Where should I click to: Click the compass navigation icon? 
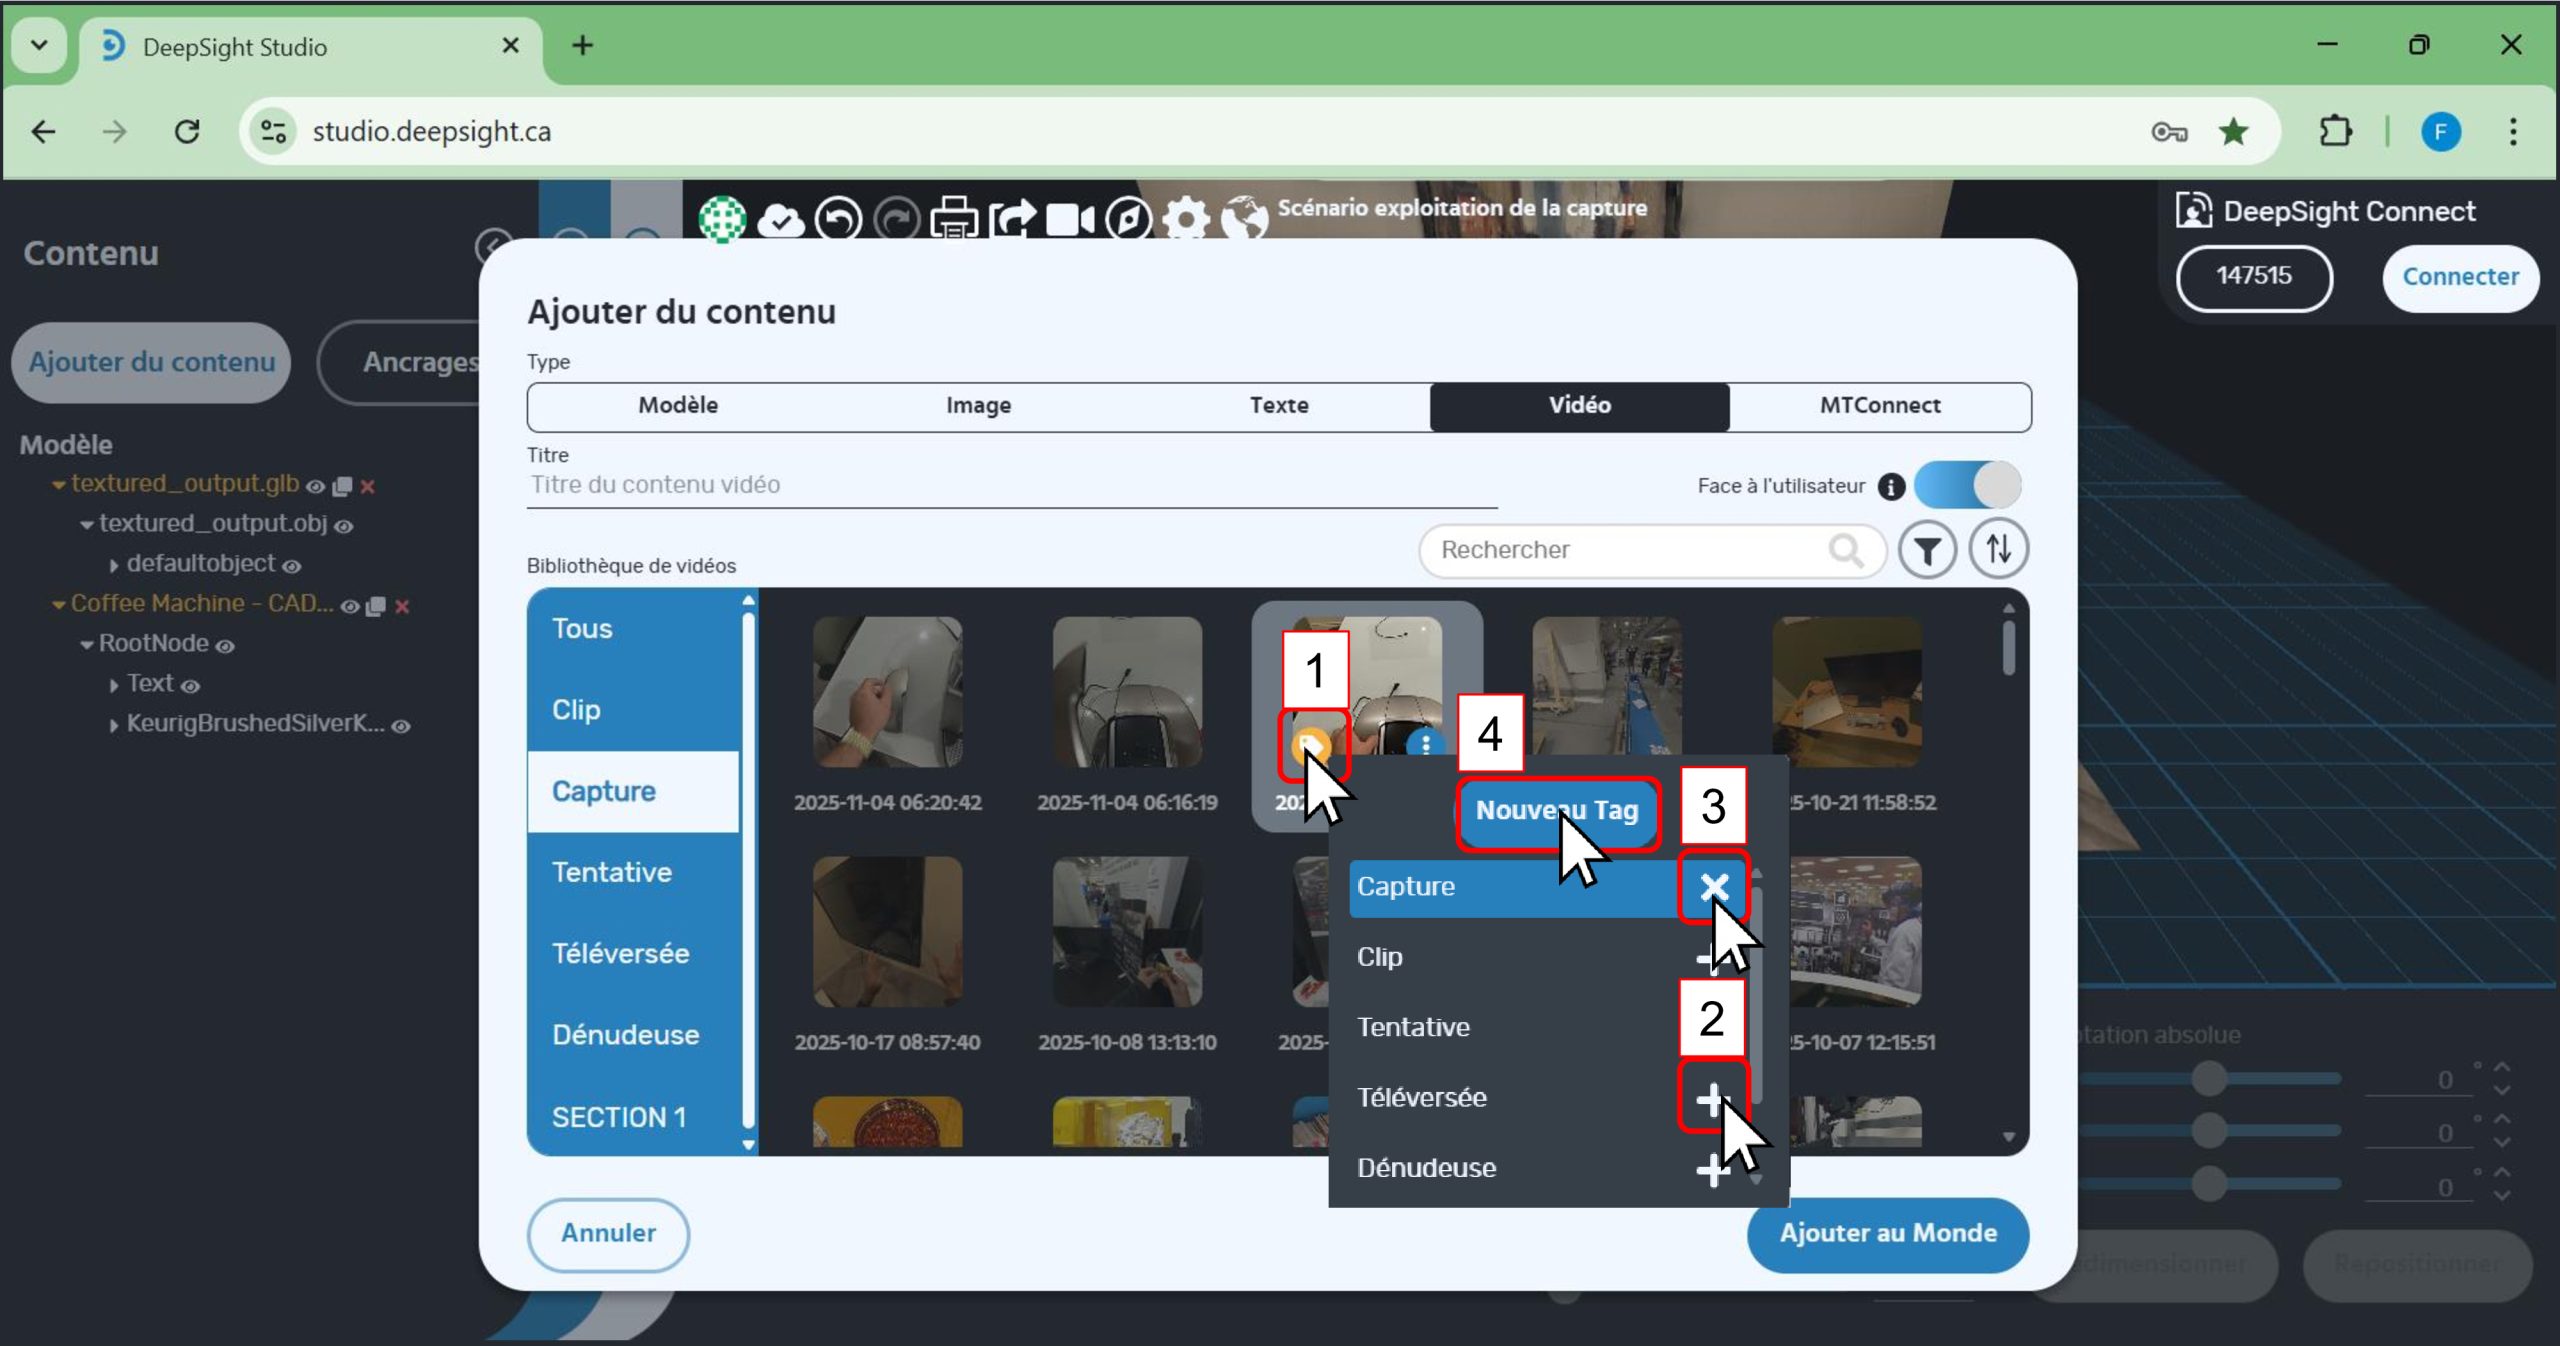(1129, 219)
